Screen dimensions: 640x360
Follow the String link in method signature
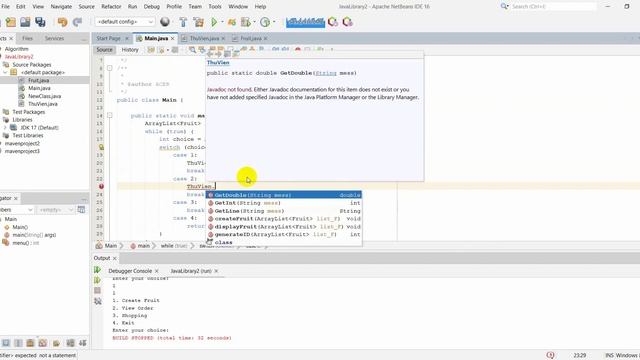tap(326, 73)
